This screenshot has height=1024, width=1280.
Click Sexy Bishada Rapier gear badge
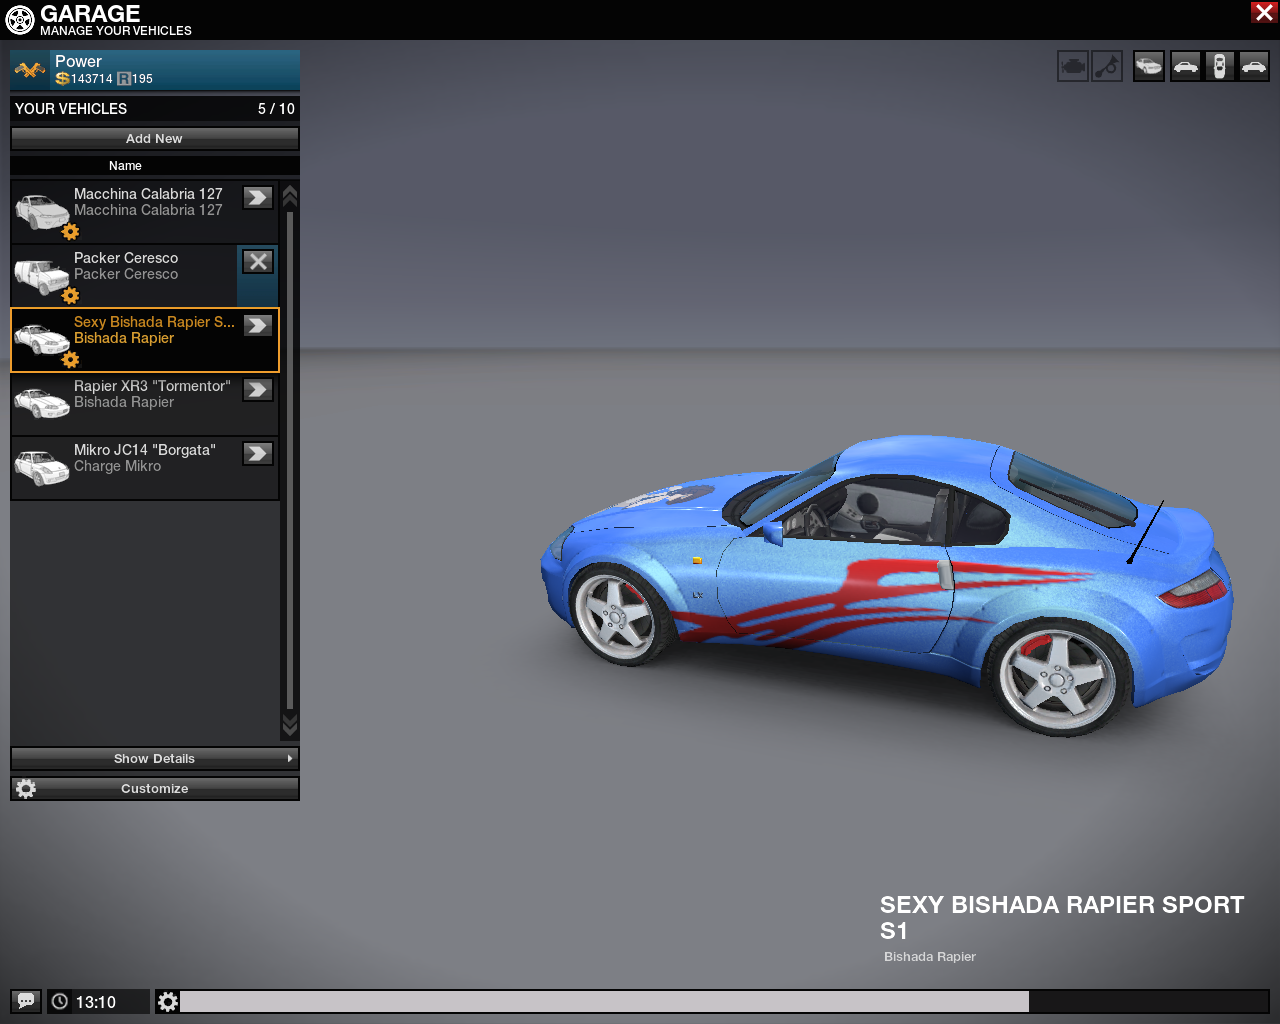coord(70,360)
